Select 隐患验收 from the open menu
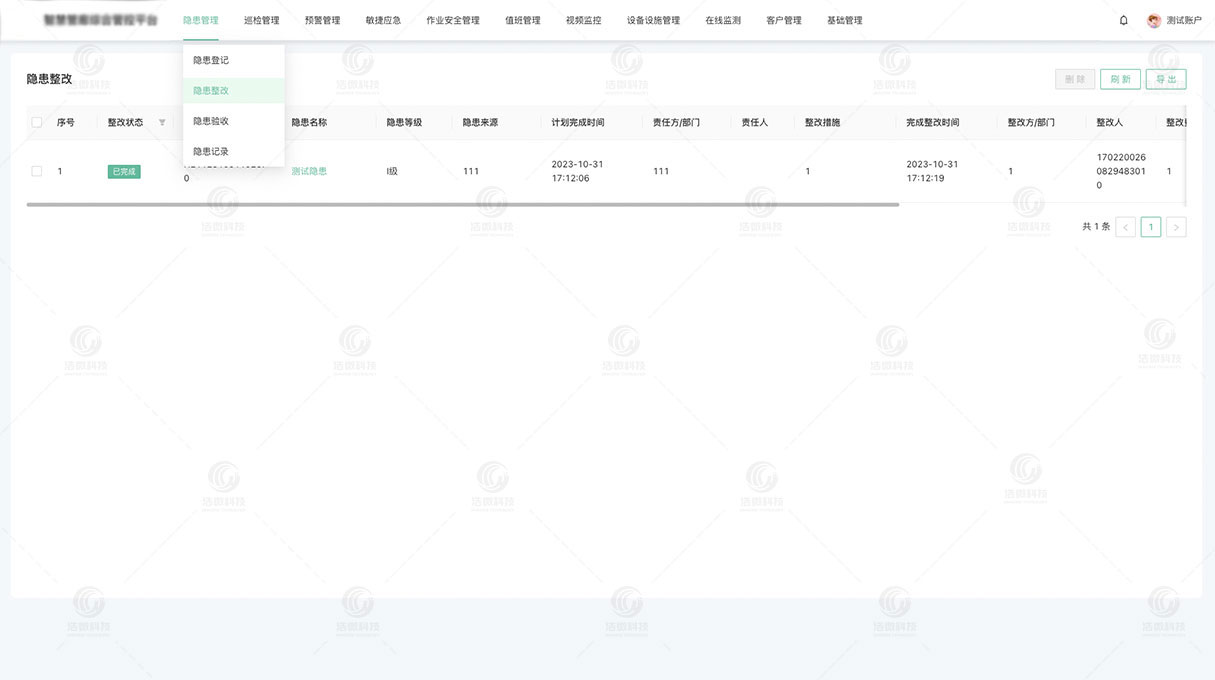This screenshot has width=1215, height=680. (214, 120)
